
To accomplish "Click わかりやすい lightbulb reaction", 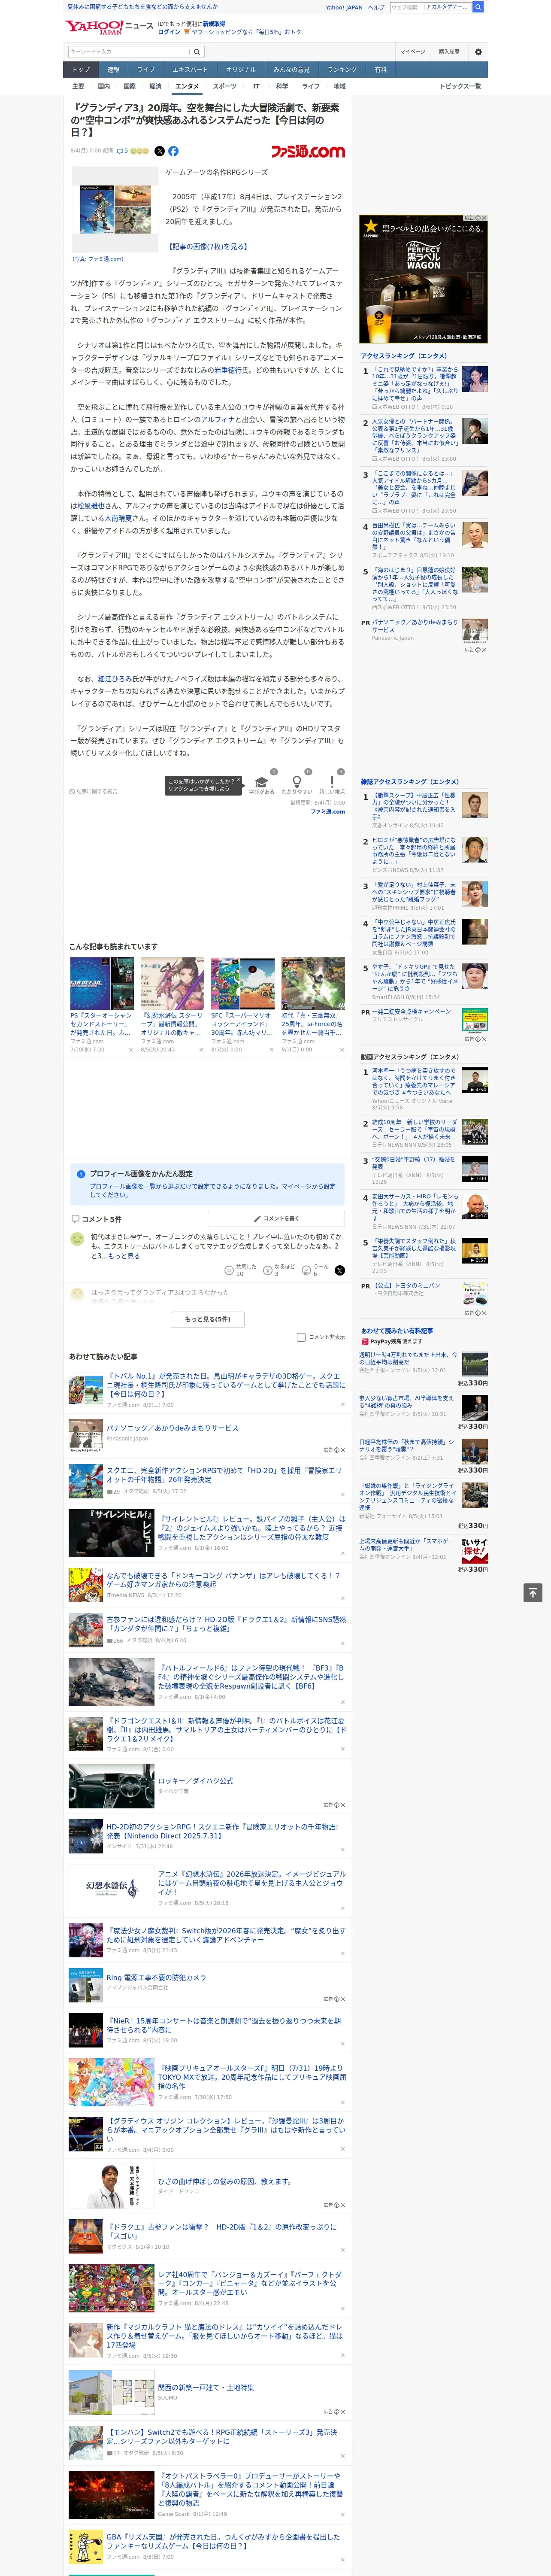I will (296, 784).
